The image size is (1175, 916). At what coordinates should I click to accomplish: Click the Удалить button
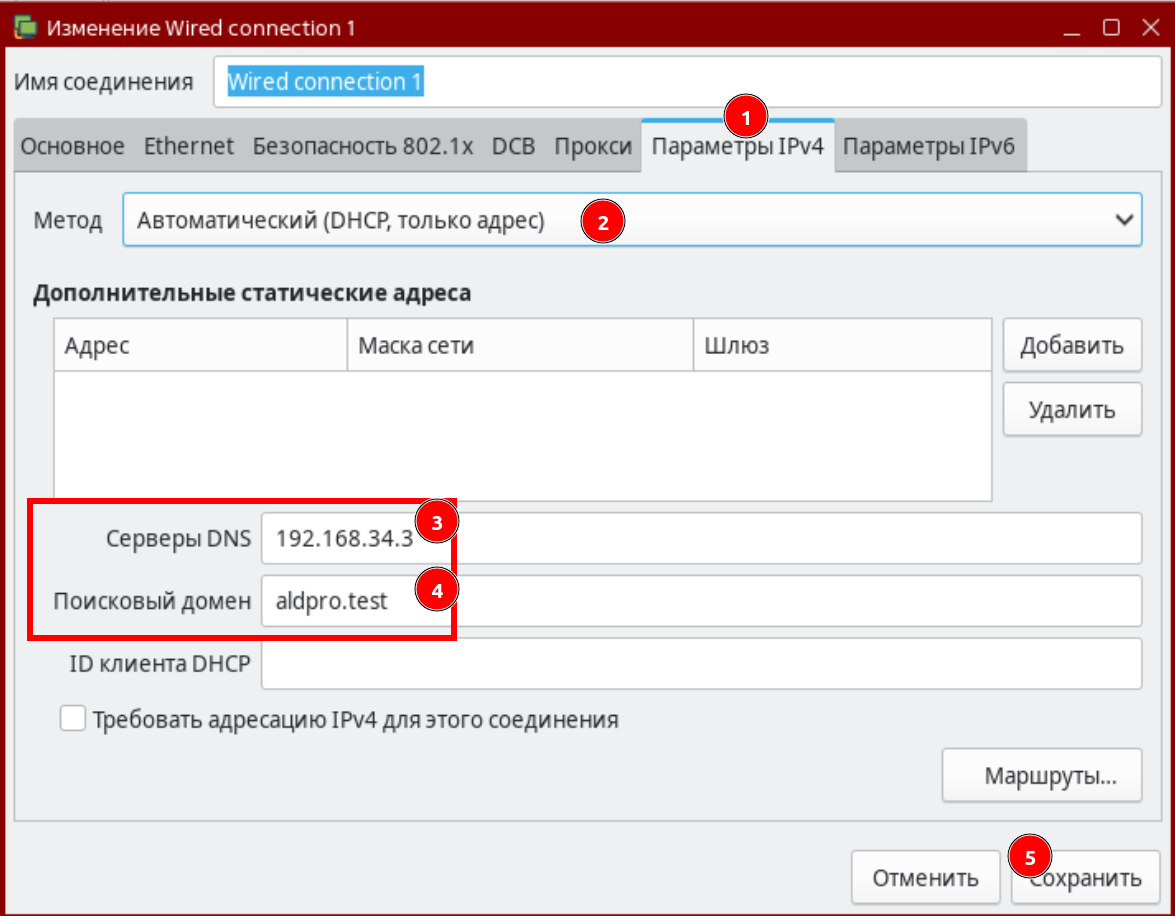click(x=1071, y=409)
